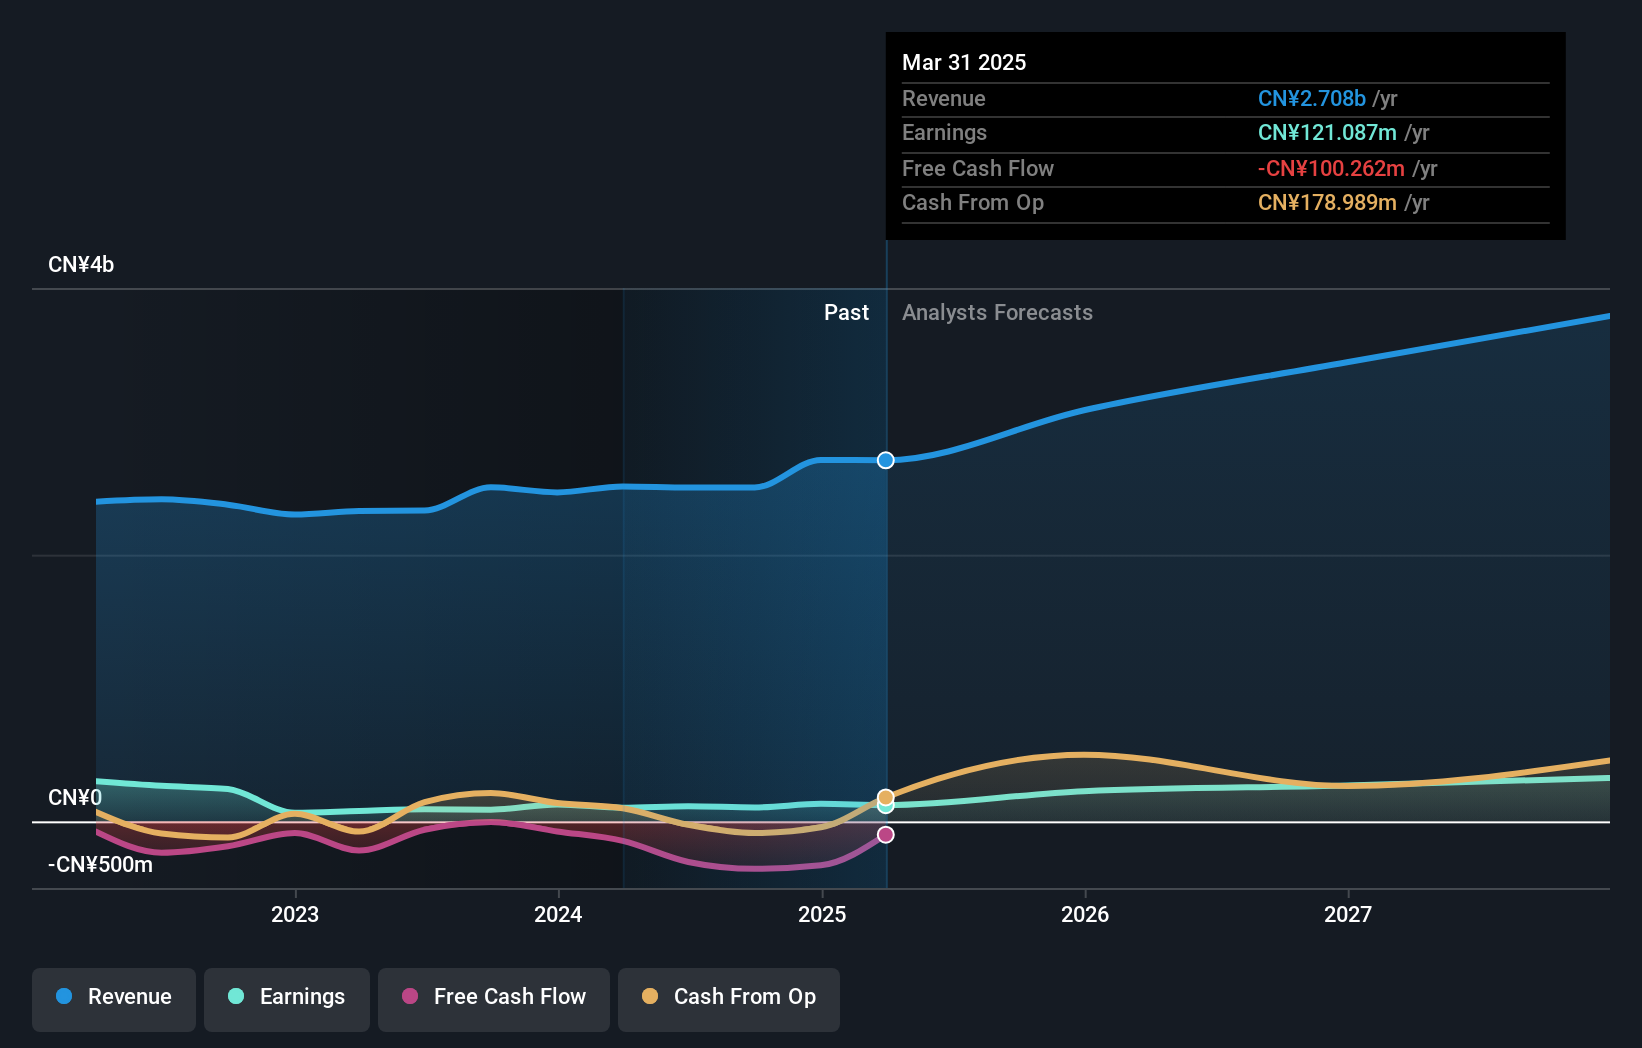Image resolution: width=1642 pixels, height=1048 pixels.
Task: Toggle the Free Cash Flow legend button
Action: pos(494,999)
